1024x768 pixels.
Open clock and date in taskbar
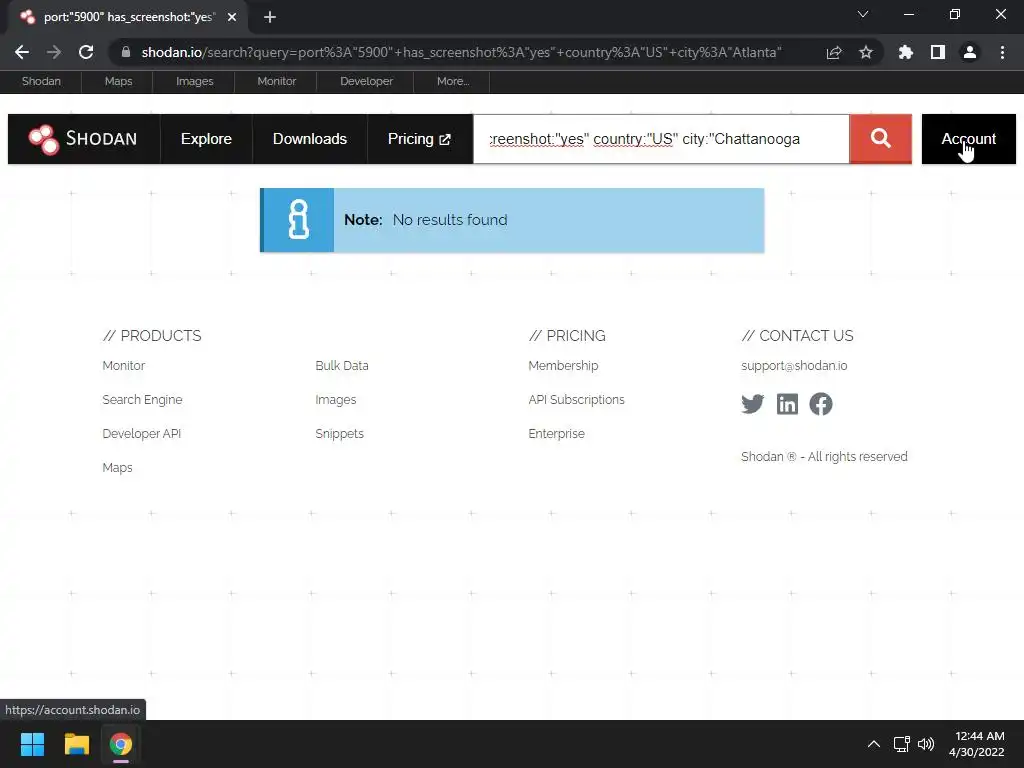977,744
